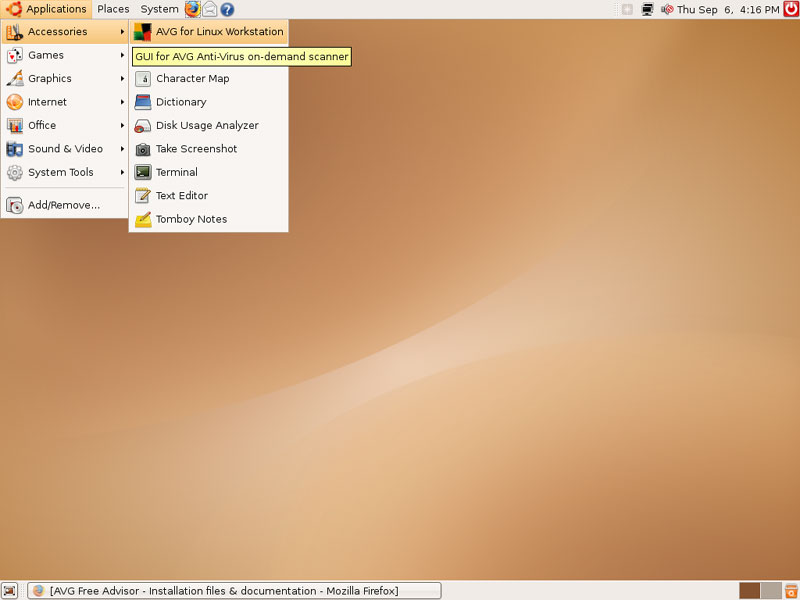The image size is (800, 600).
Task: Switch to the first workspace
Action: click(x=749, y=591)
